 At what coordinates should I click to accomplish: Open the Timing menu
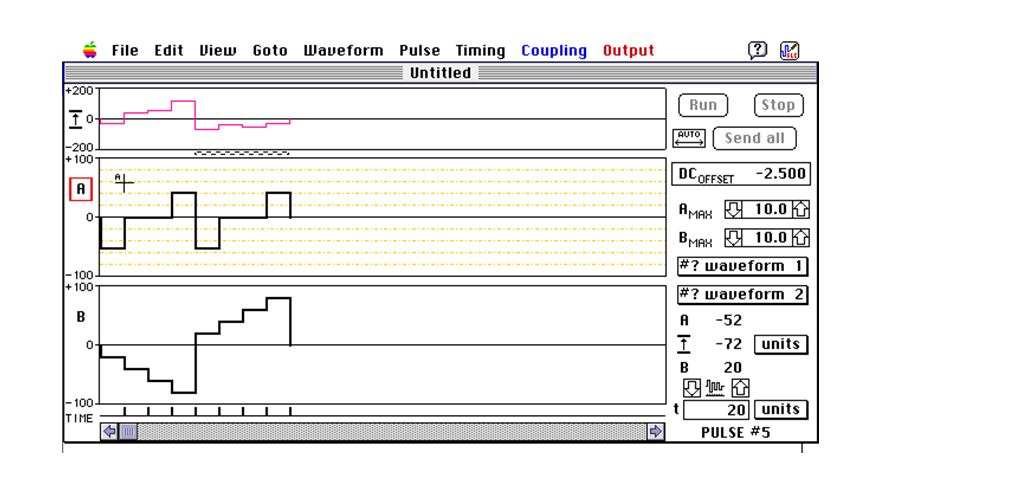click(x=481, y=50)
